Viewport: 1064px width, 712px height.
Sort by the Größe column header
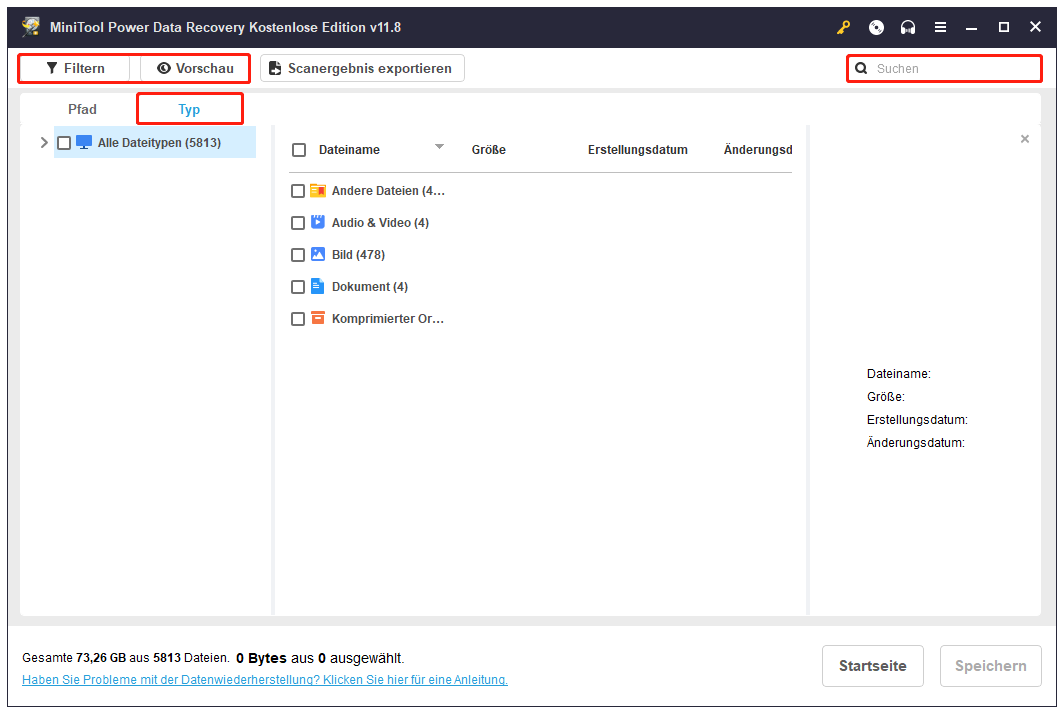[x=489, y=149]
